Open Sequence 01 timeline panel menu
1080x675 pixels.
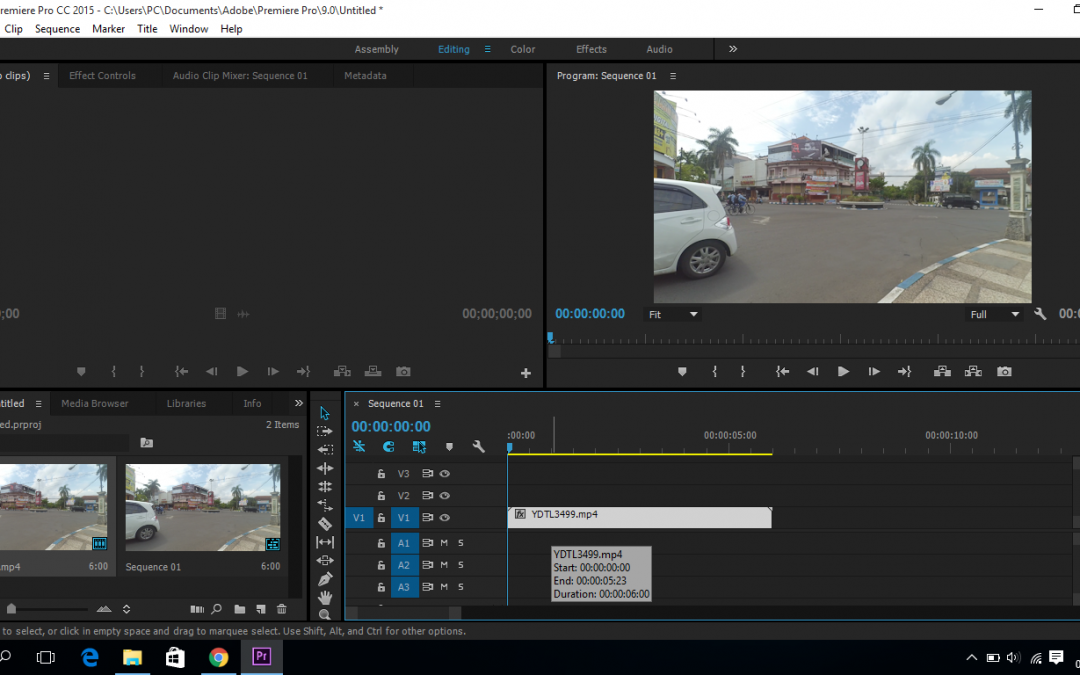click(x=437, y=404)
